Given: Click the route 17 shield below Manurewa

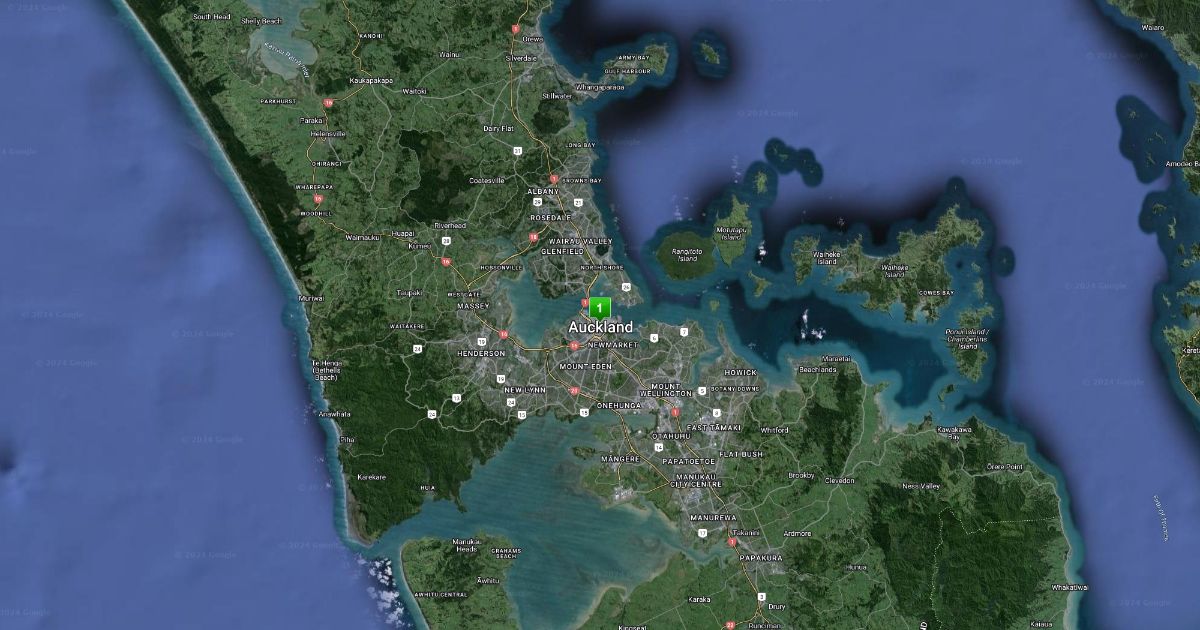Looking at the screenshot, I should point(703,533).
